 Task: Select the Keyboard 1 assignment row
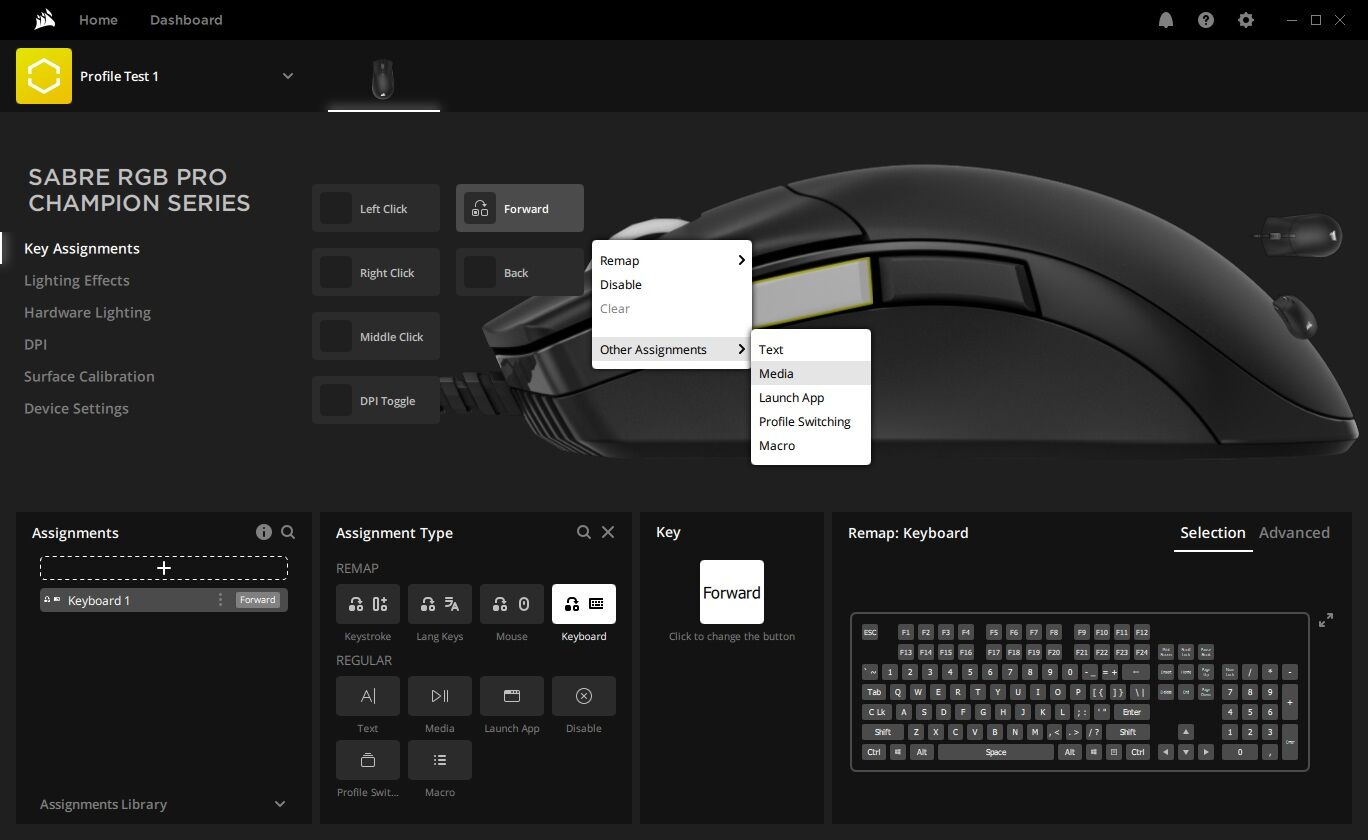click(164, 600)
